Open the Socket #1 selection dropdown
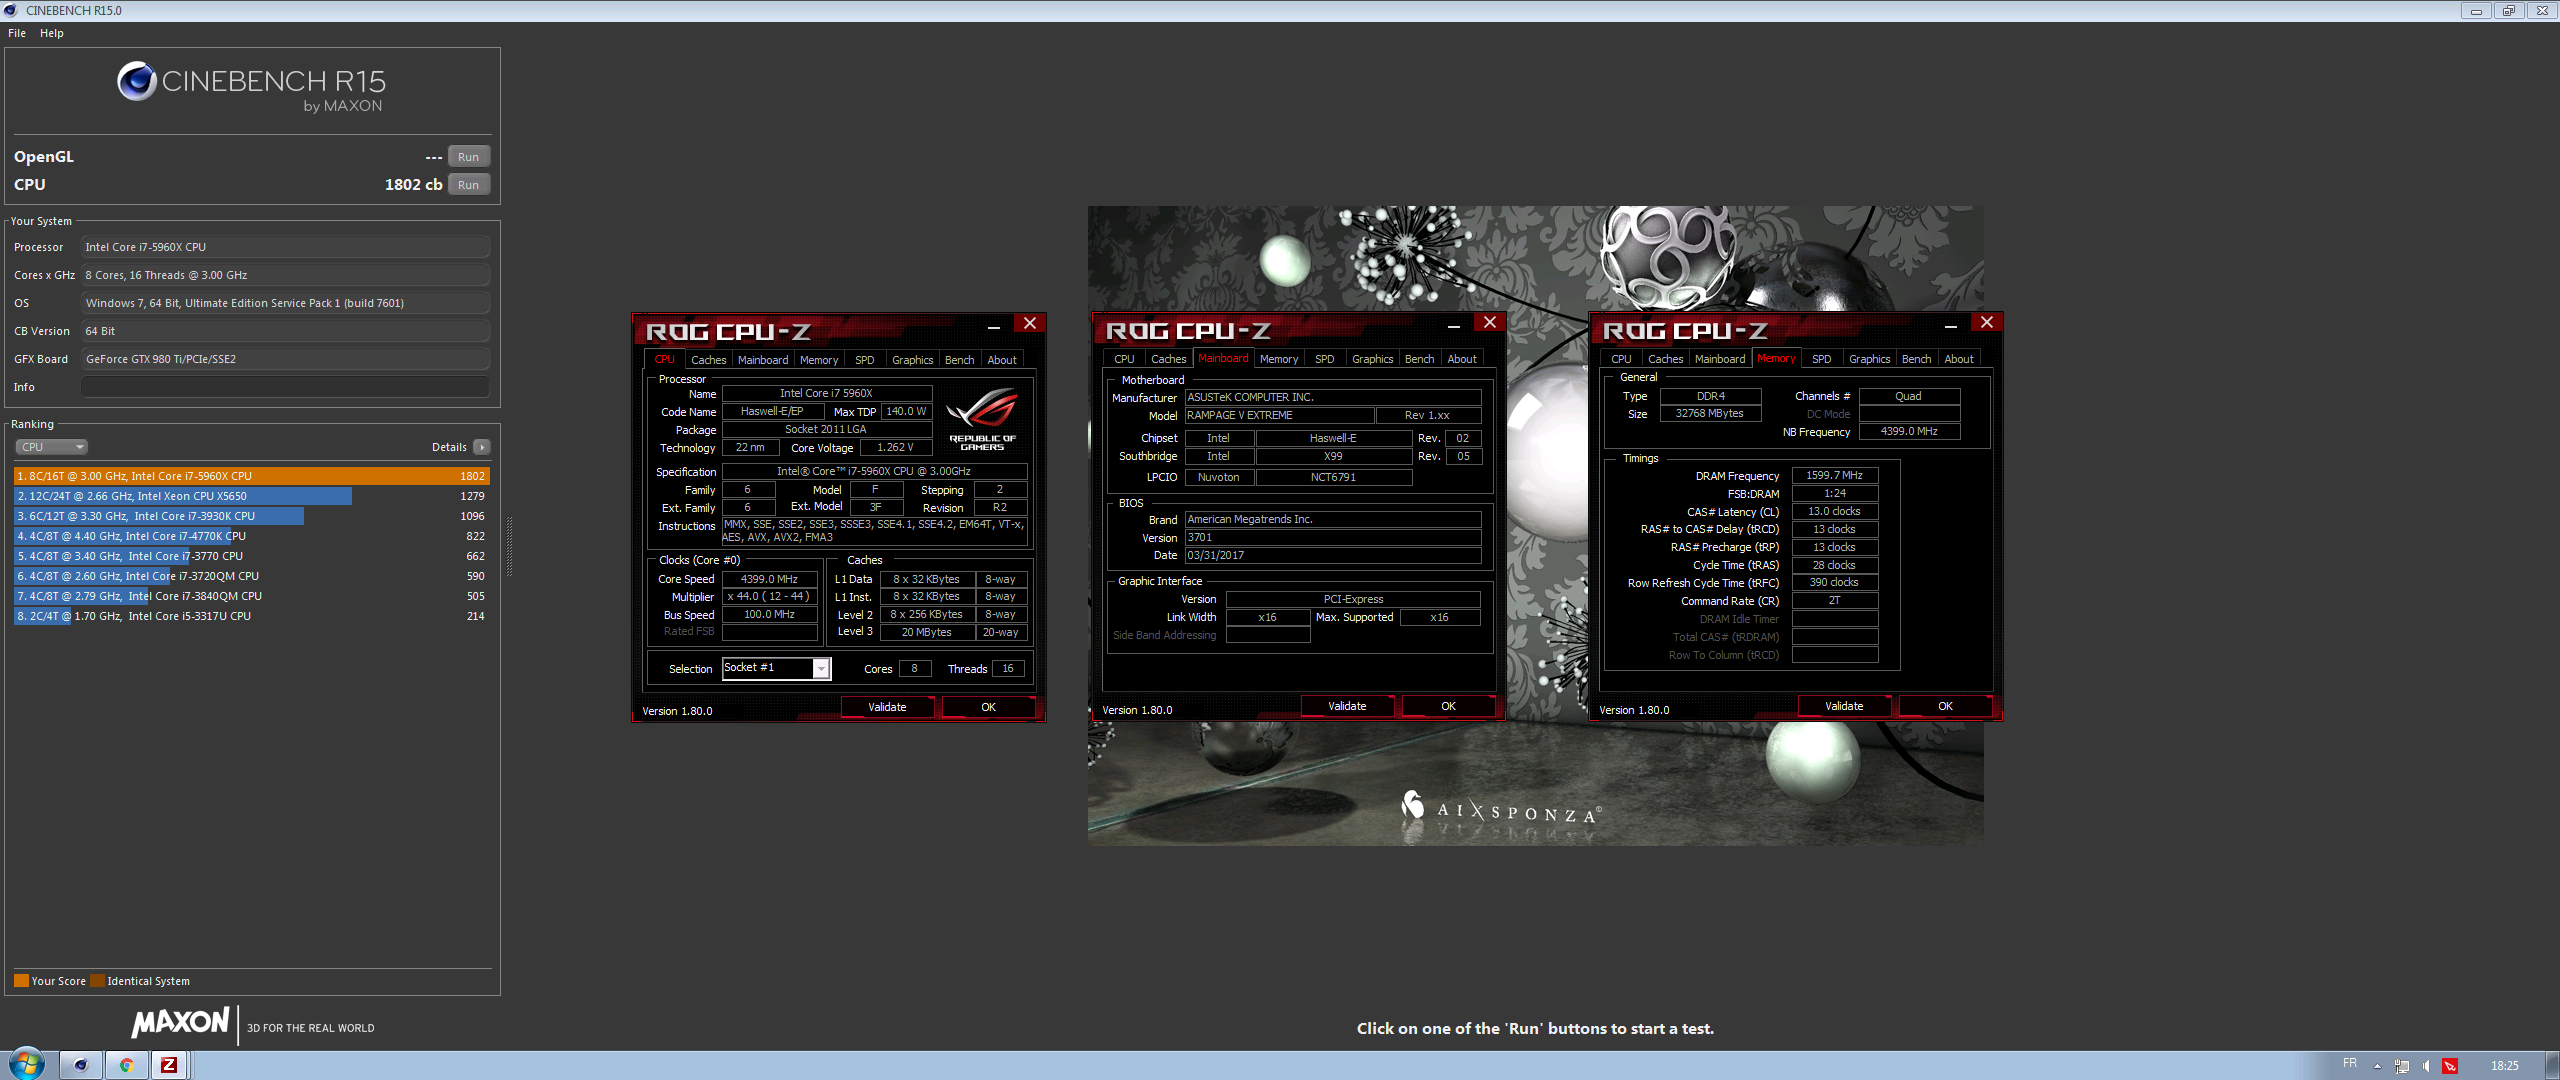 tap(820, 668)
